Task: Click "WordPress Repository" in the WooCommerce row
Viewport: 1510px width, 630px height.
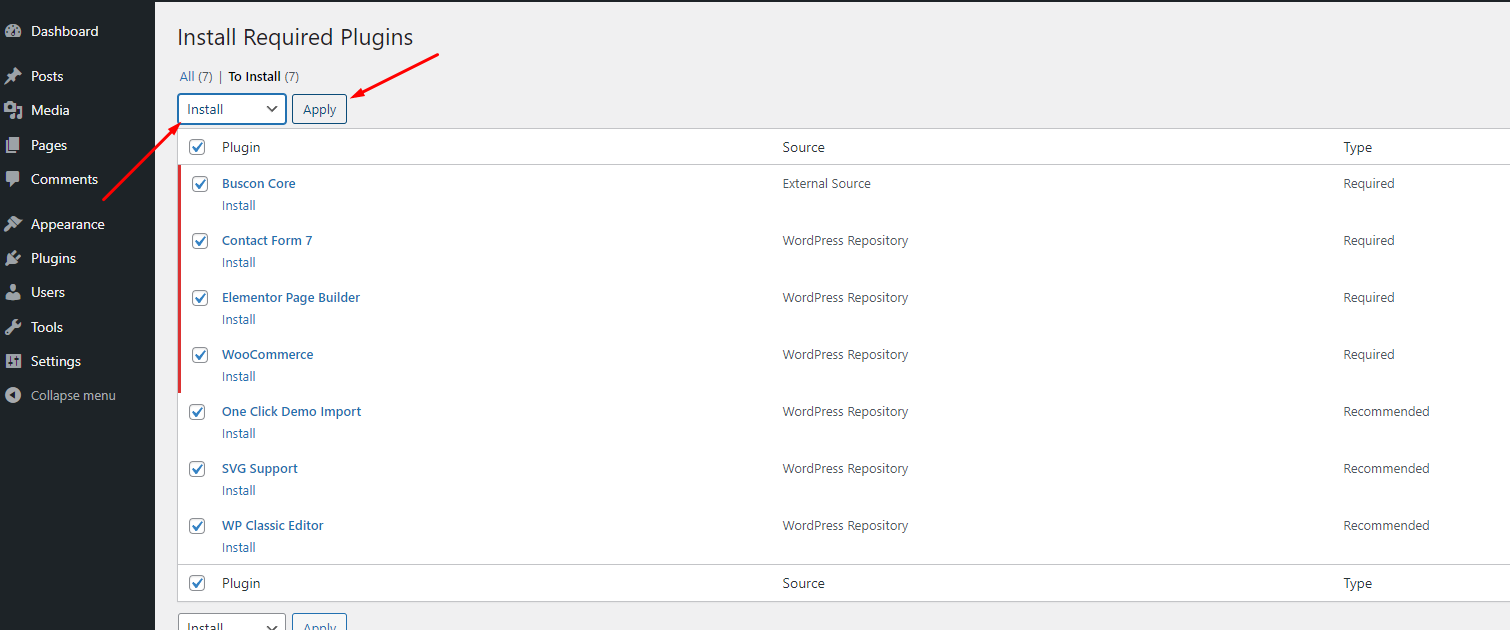Action: [x=846, y=354]
